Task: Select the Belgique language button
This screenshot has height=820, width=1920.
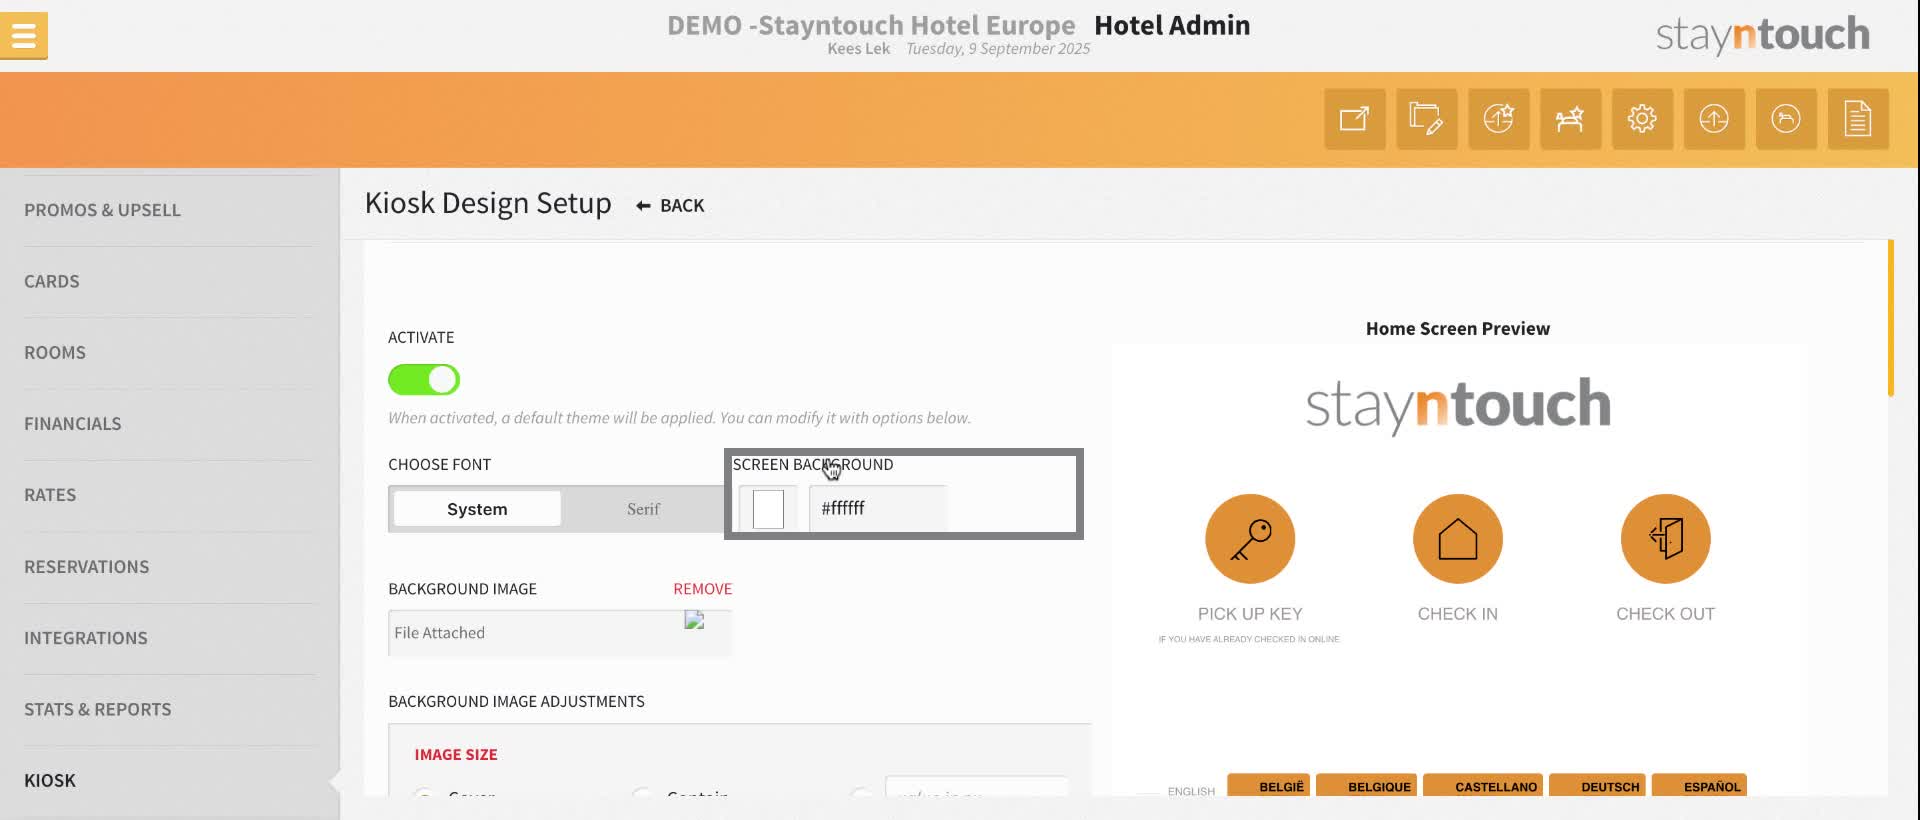Action: pos(1366,786)
